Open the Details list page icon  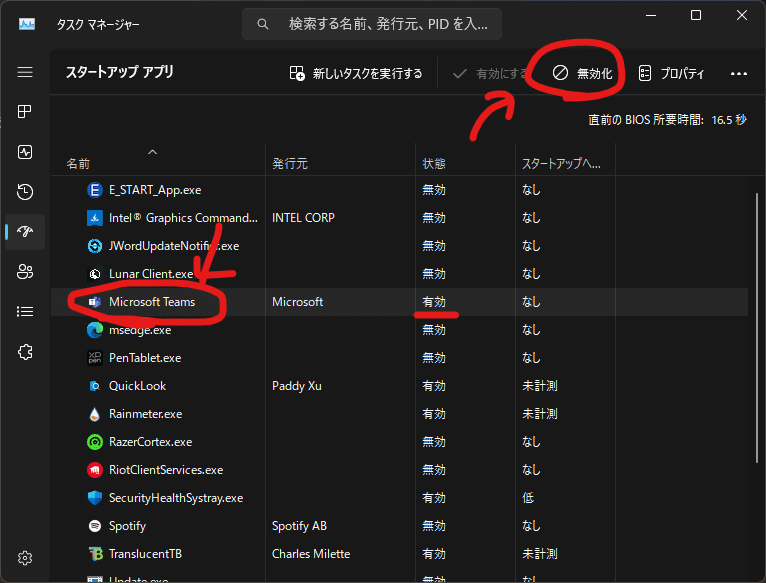point(25,312)
